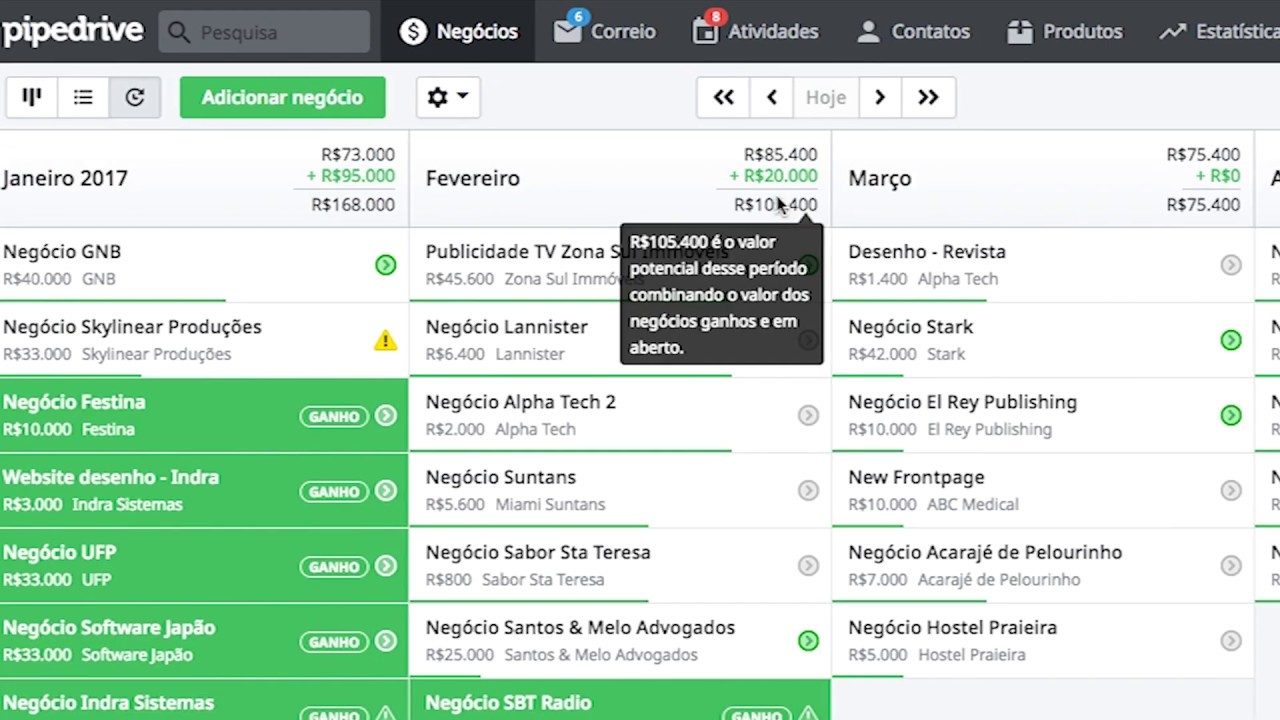The width and height of the screenshot is (1280, 720).
Task: Click activity icon on Negócio GNB
Action: (385, 265)
